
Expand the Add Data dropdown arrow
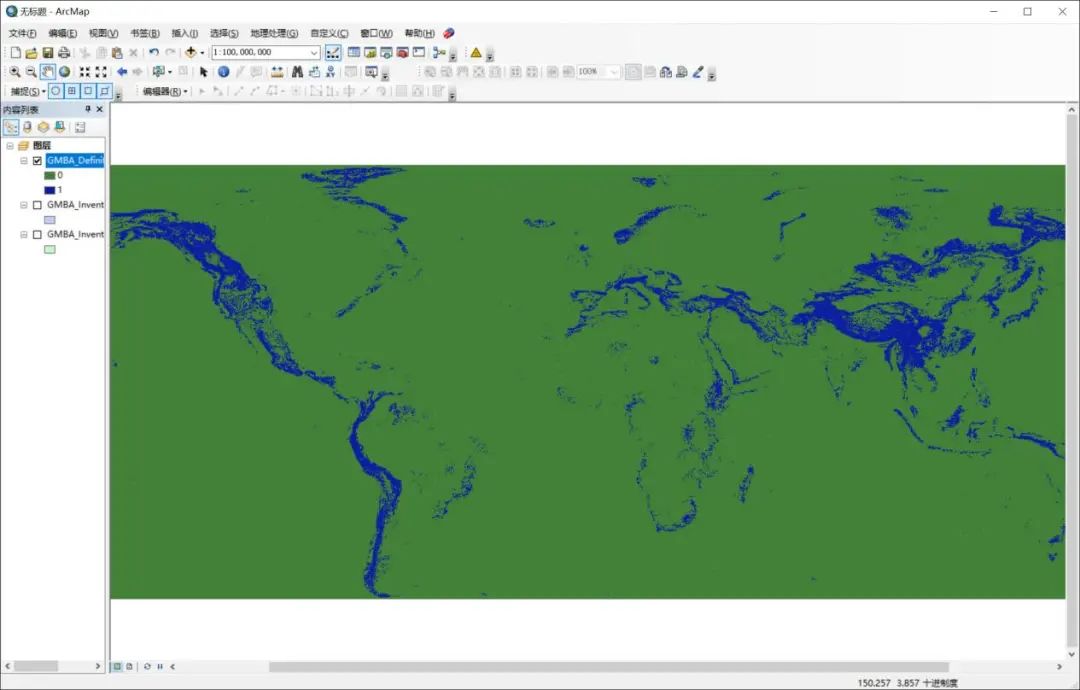pyautogui.click(x=202, y=52)
